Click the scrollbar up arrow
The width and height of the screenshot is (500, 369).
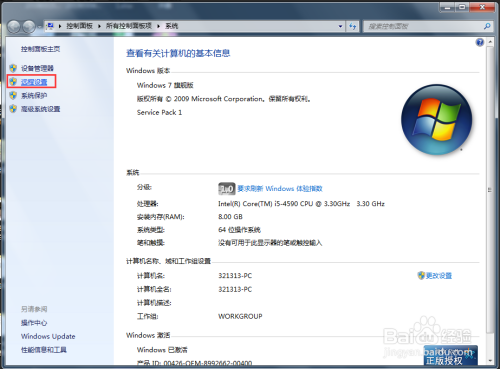490,42
